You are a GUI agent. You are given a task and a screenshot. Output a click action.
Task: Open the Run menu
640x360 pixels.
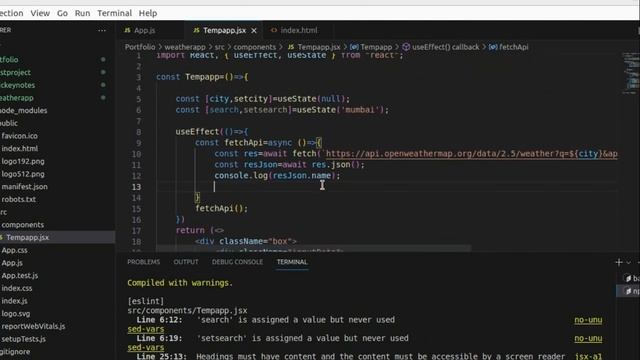tap(82, 13)
